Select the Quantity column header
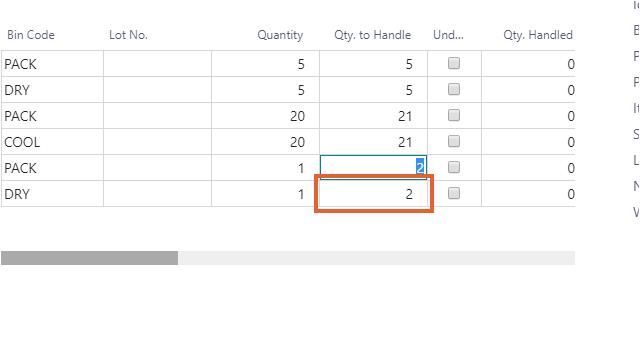The image size is (640, 360). tap(280, 35)
